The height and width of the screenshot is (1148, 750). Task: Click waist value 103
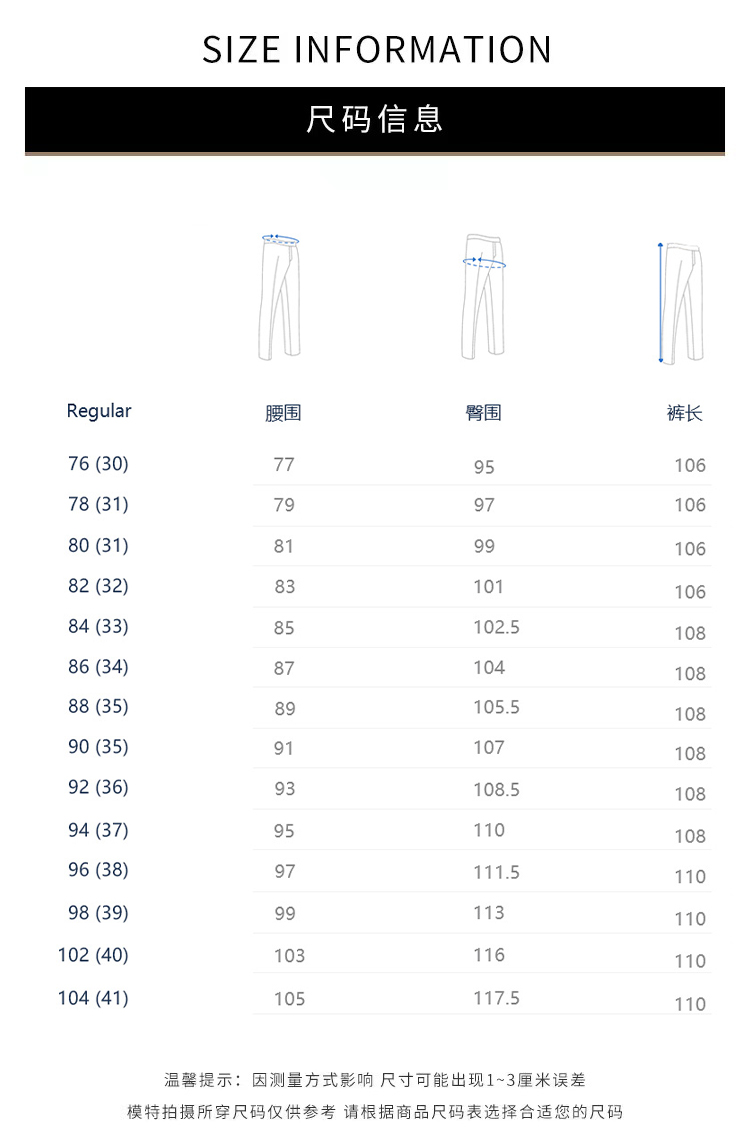[x=289, y=956]
